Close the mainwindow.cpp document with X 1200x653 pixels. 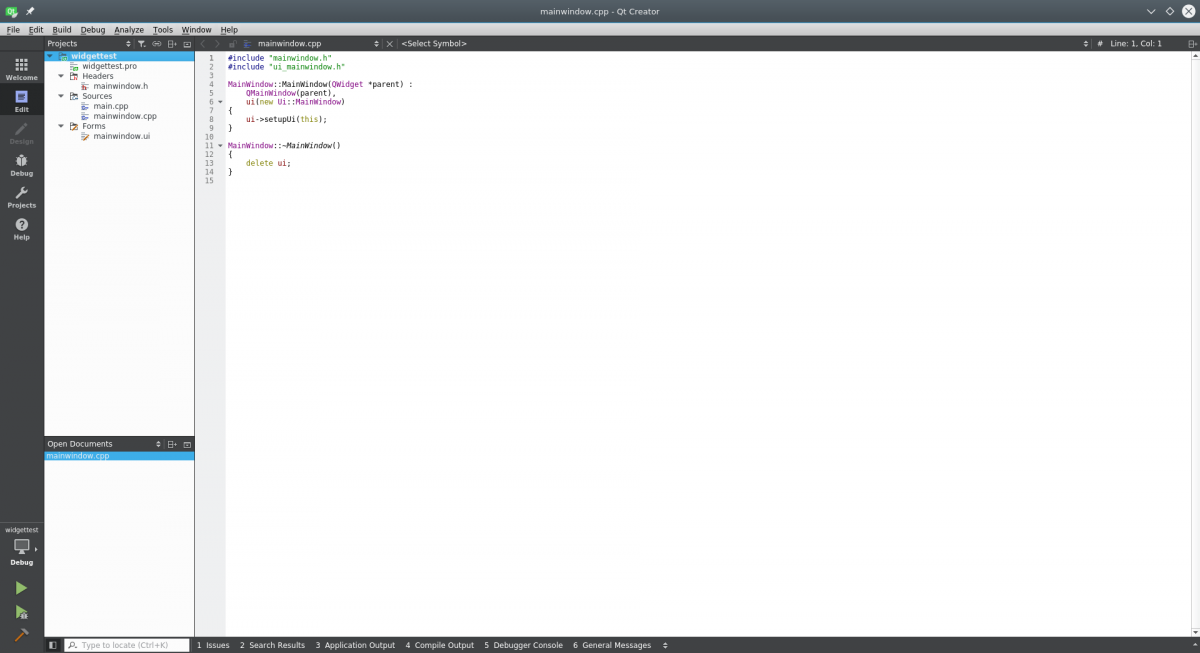pyautogui.click(x=390, y=44)
